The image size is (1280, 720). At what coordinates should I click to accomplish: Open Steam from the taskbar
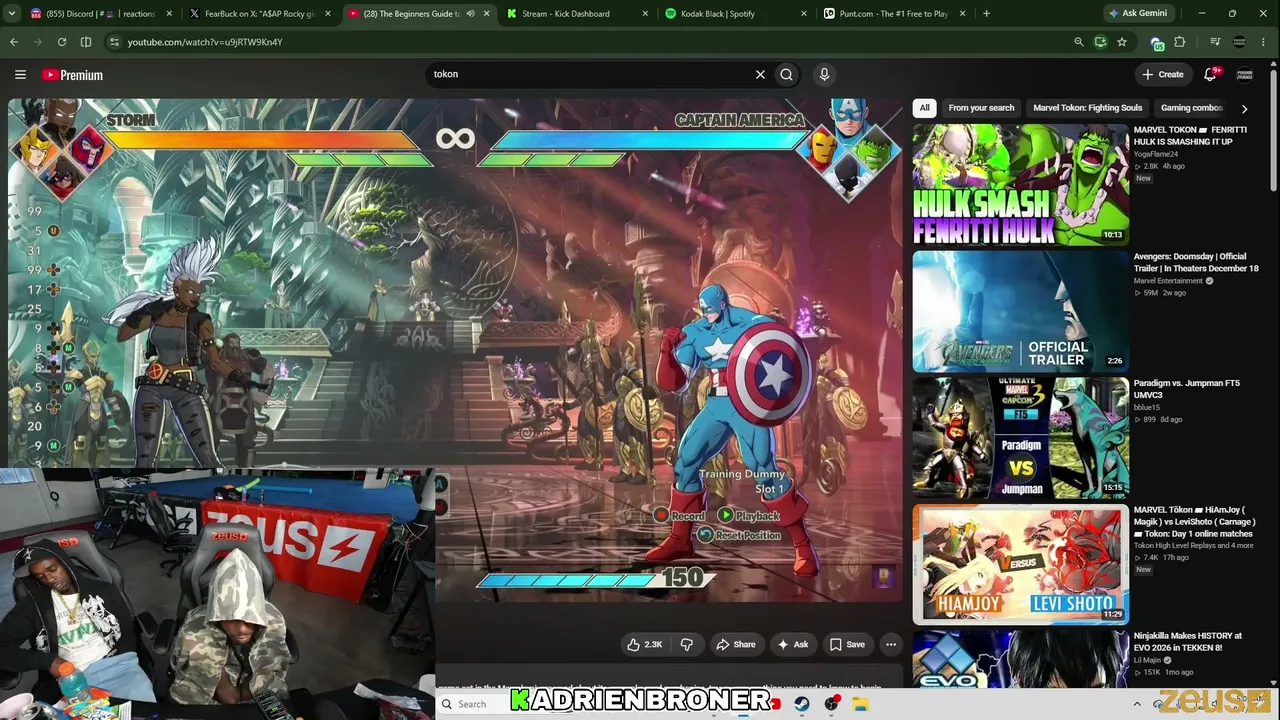[802, 704]
